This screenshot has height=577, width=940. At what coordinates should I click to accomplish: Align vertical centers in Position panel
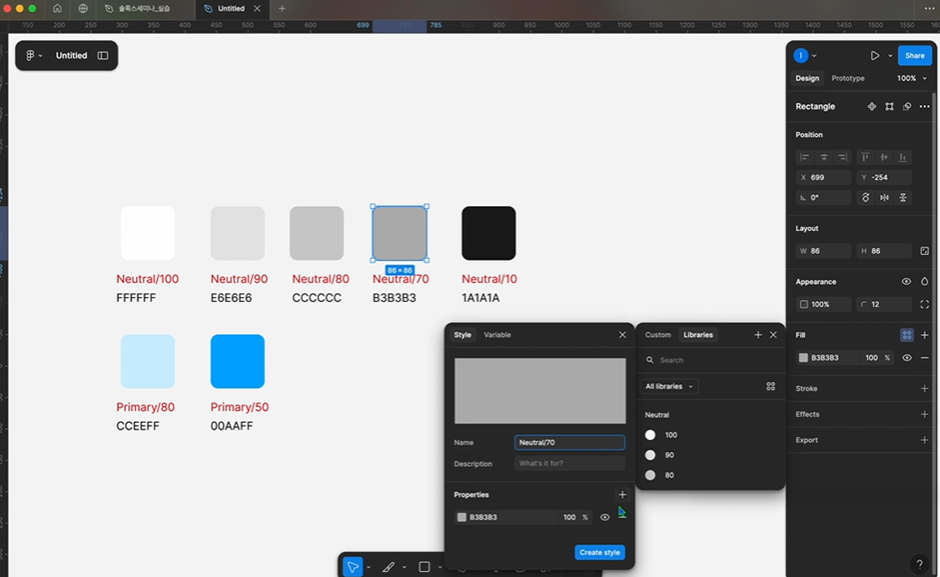pos(884,157)
